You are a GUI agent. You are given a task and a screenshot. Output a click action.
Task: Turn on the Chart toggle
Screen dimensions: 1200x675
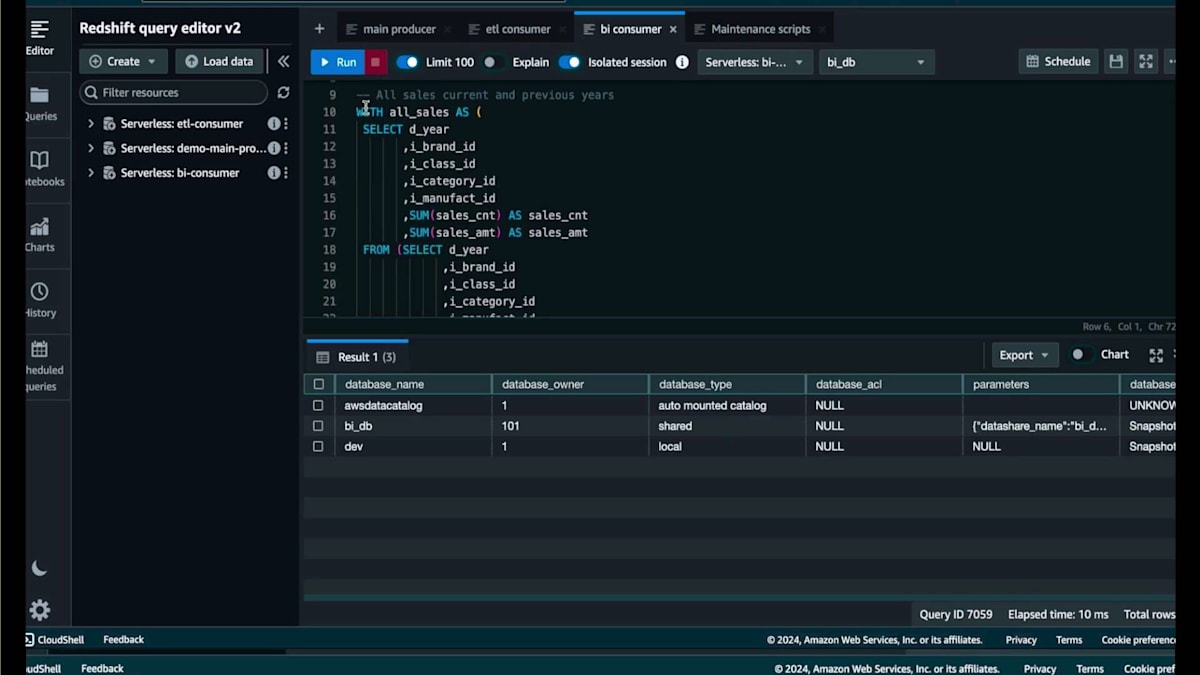point(1079,355)
